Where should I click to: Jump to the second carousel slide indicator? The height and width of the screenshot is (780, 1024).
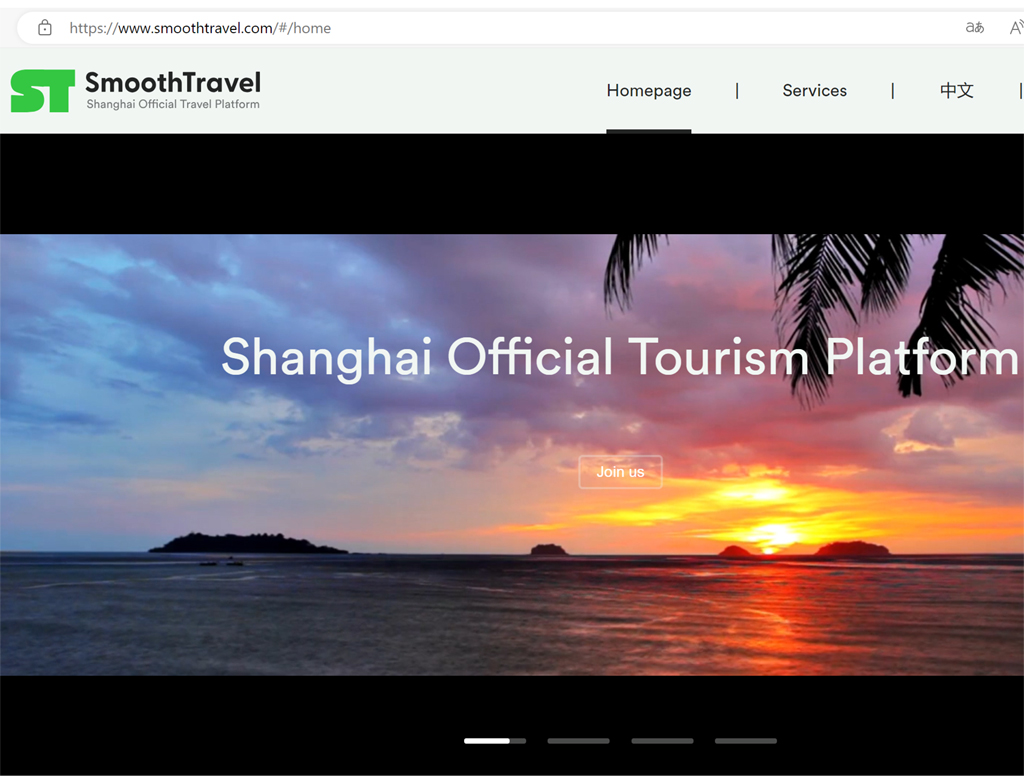click(578, 741)
